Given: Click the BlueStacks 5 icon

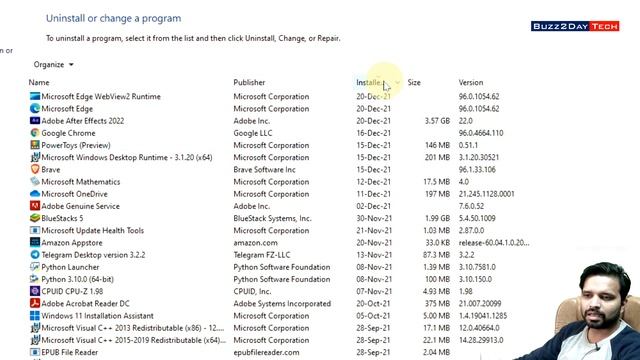Looking at the screenshot, I should pos(35,218).
